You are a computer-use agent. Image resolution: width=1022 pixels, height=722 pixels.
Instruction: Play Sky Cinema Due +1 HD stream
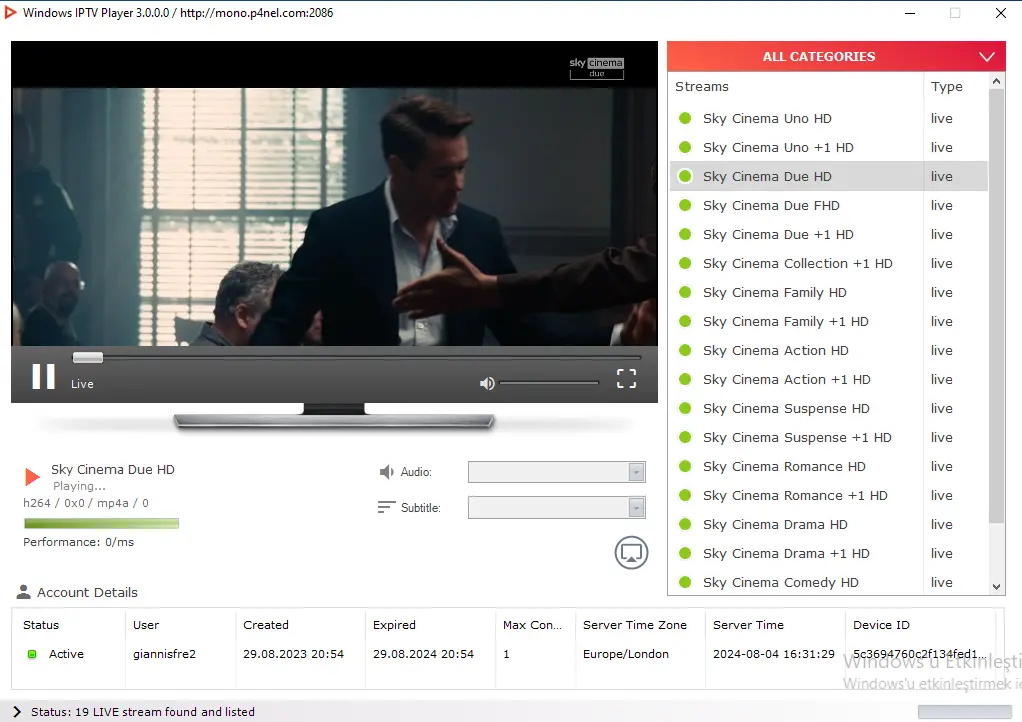[829, 235]
